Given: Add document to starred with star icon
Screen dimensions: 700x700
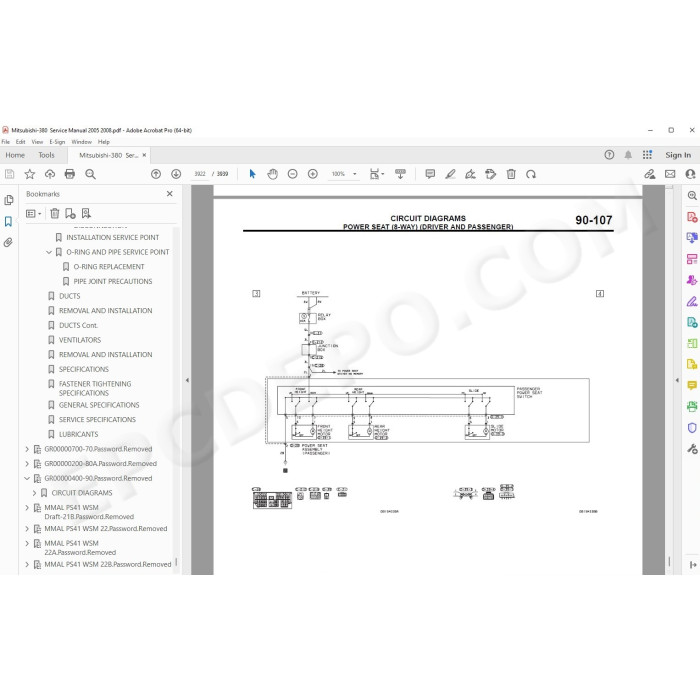Looking at the screenshot, I should point(29,174).
